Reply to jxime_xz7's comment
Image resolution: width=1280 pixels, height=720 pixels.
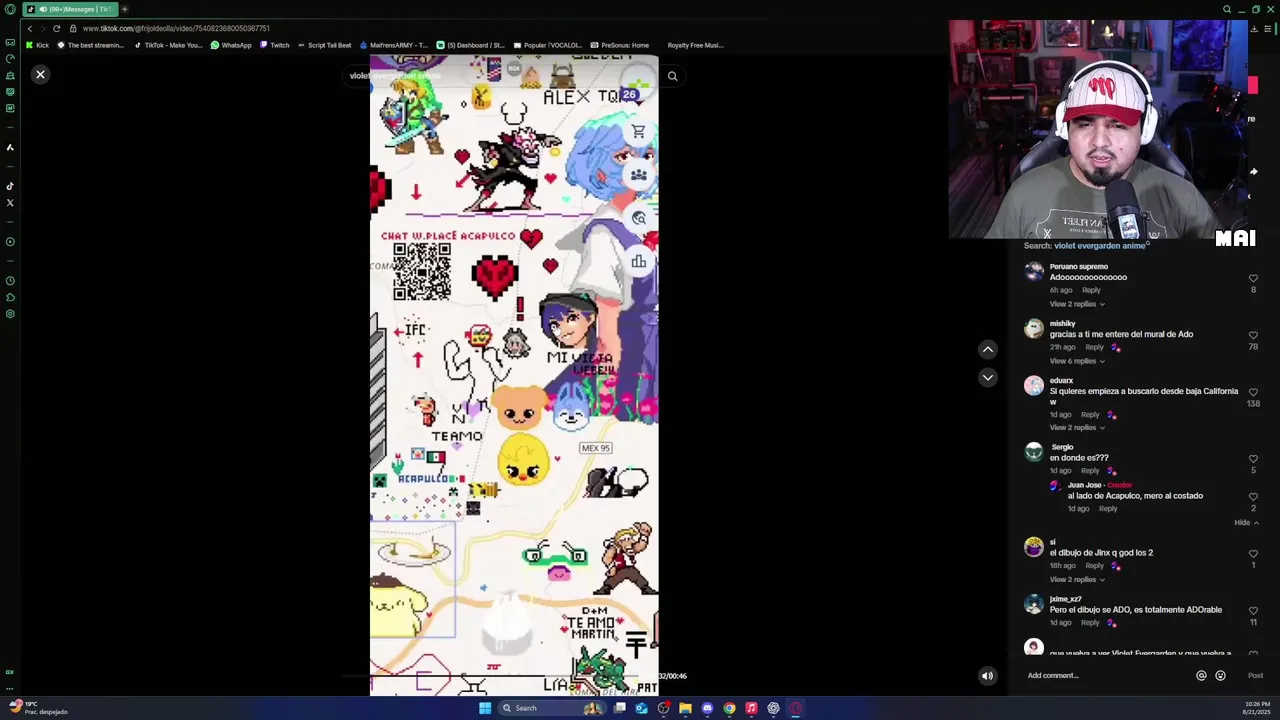pos(1090,623)
